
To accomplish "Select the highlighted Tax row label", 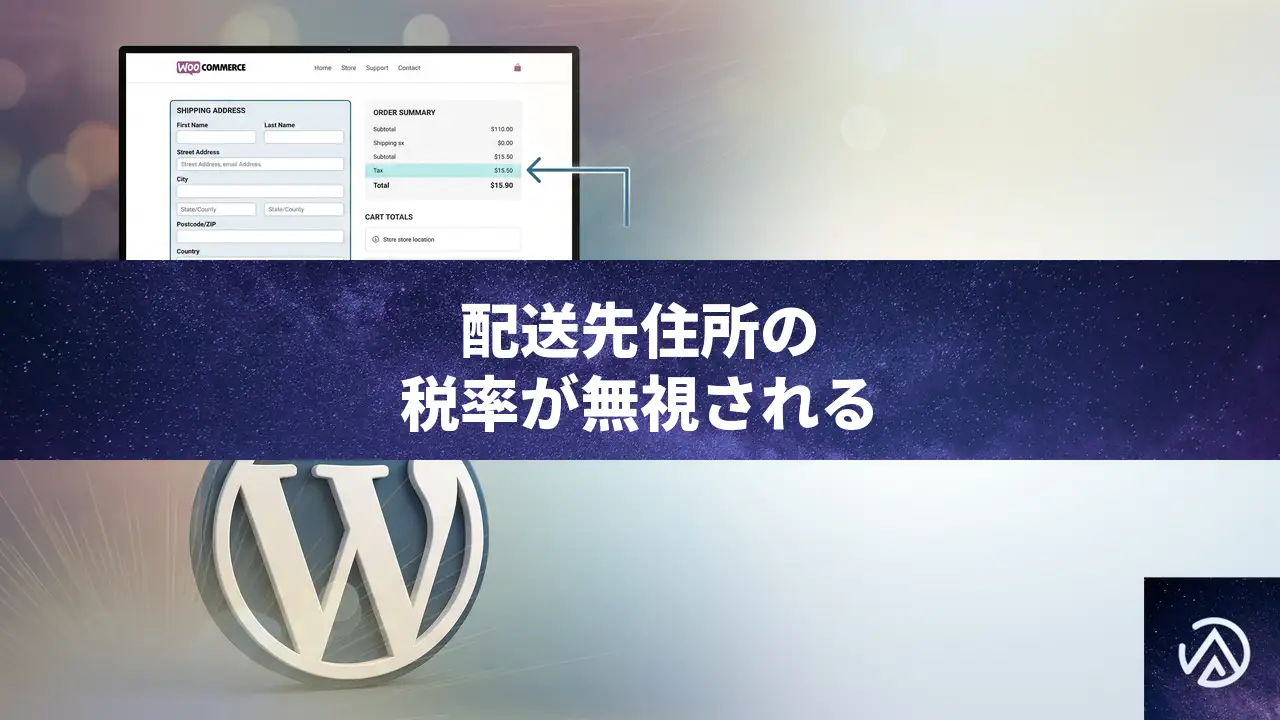I will click(x=378, y=171).
